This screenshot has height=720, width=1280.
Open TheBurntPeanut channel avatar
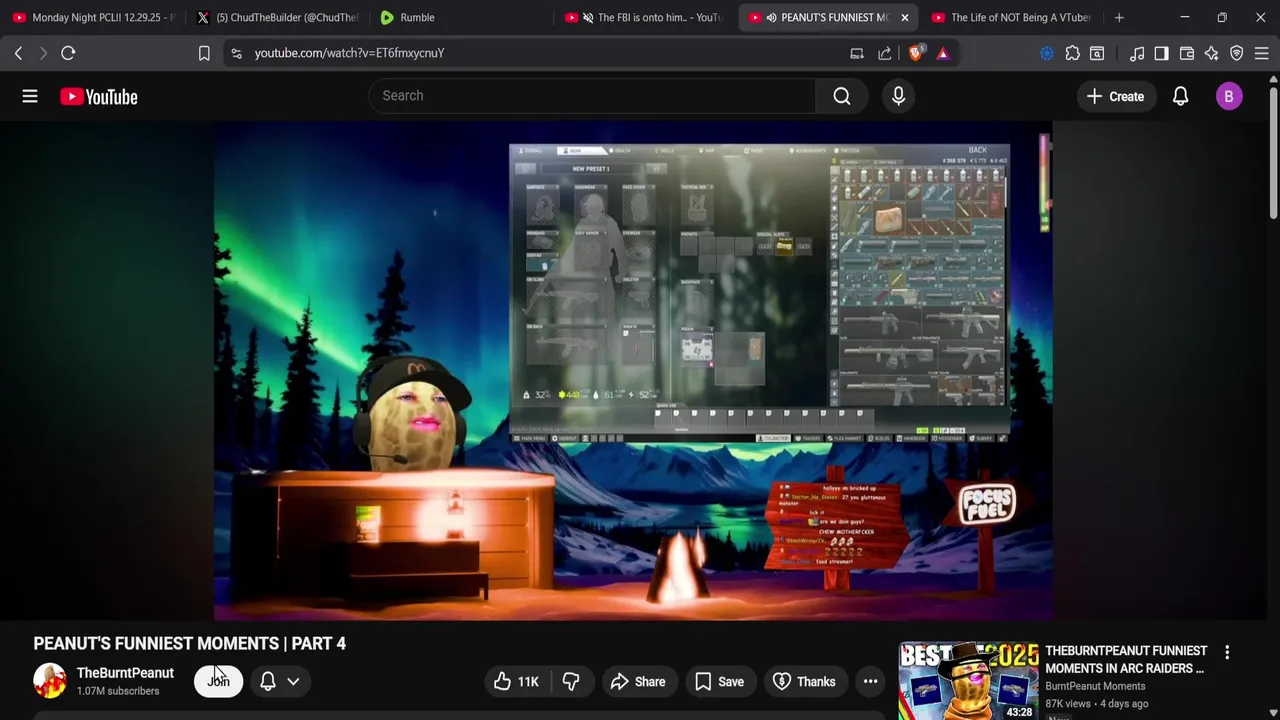pos(49,681)
